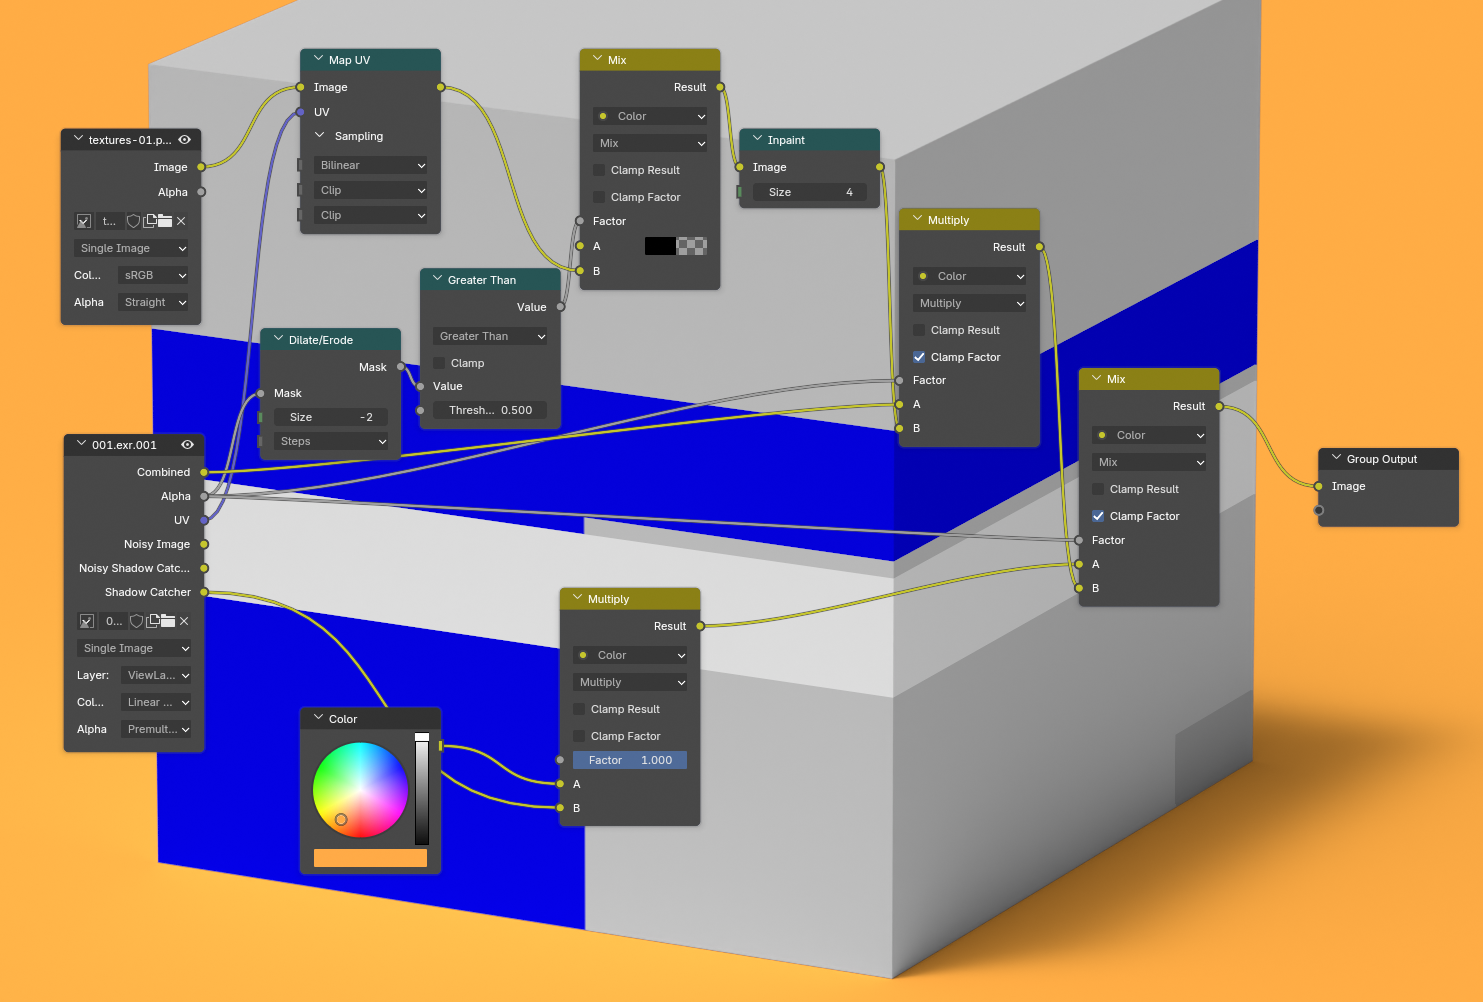Disable Clamp Factor in upper Multiply node

pyautogui.click(x=919, y=357)
